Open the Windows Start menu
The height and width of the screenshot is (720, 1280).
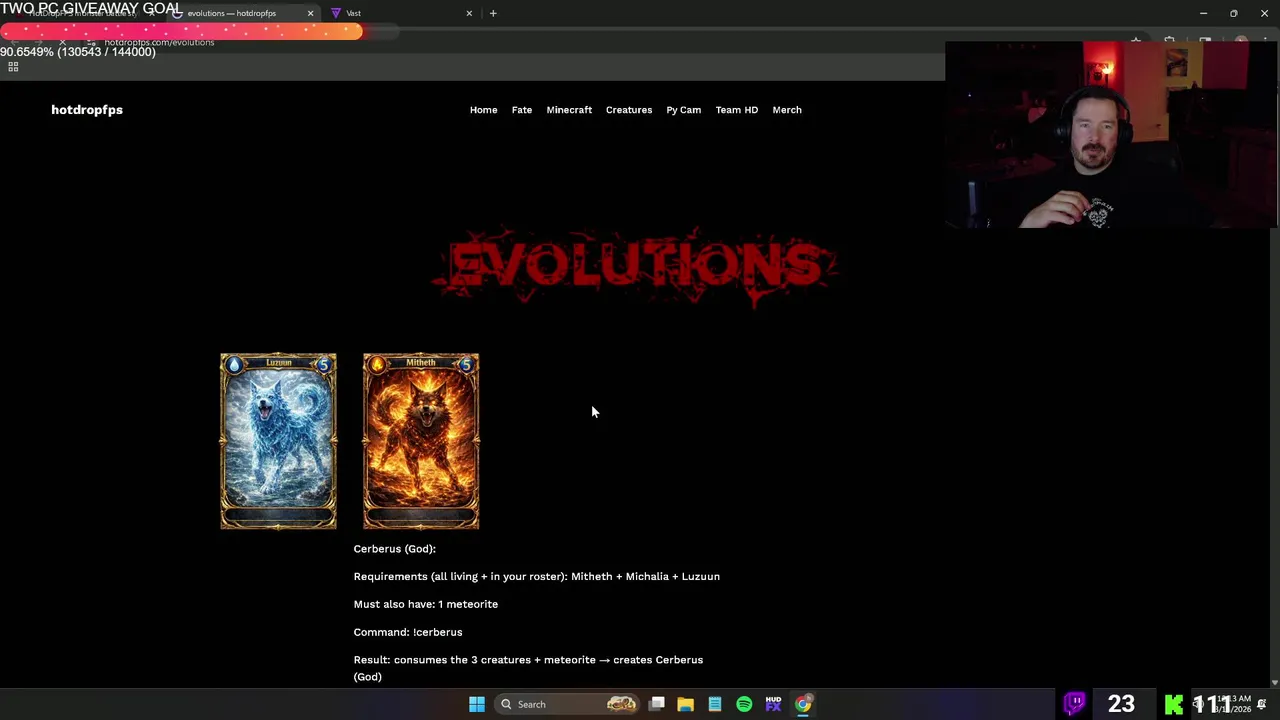(x=477, y=704)
